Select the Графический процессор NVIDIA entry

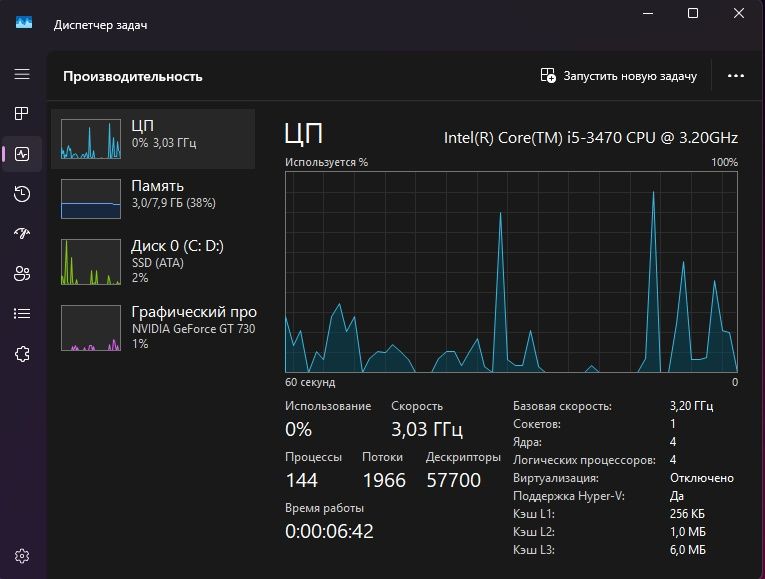click(x=153, y=328)
